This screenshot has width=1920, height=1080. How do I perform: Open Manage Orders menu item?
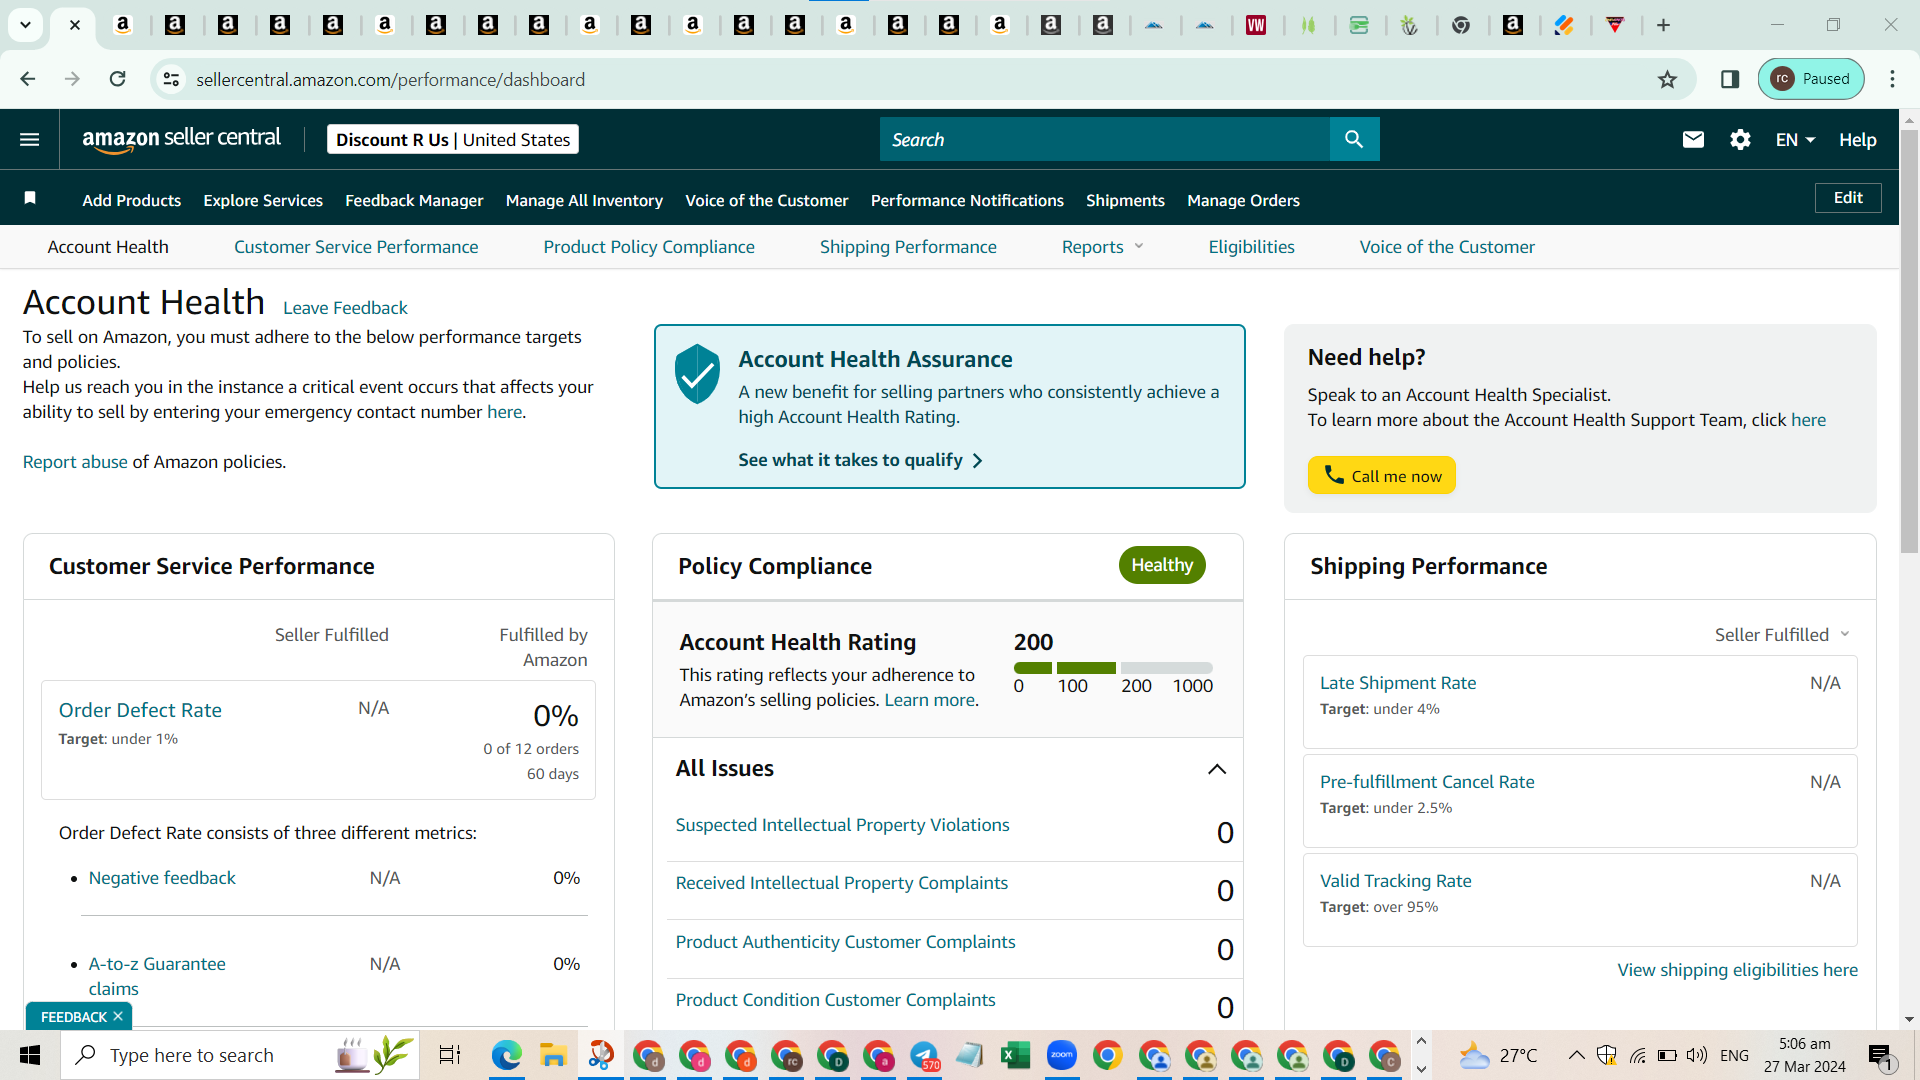(x=1243, y=200)
